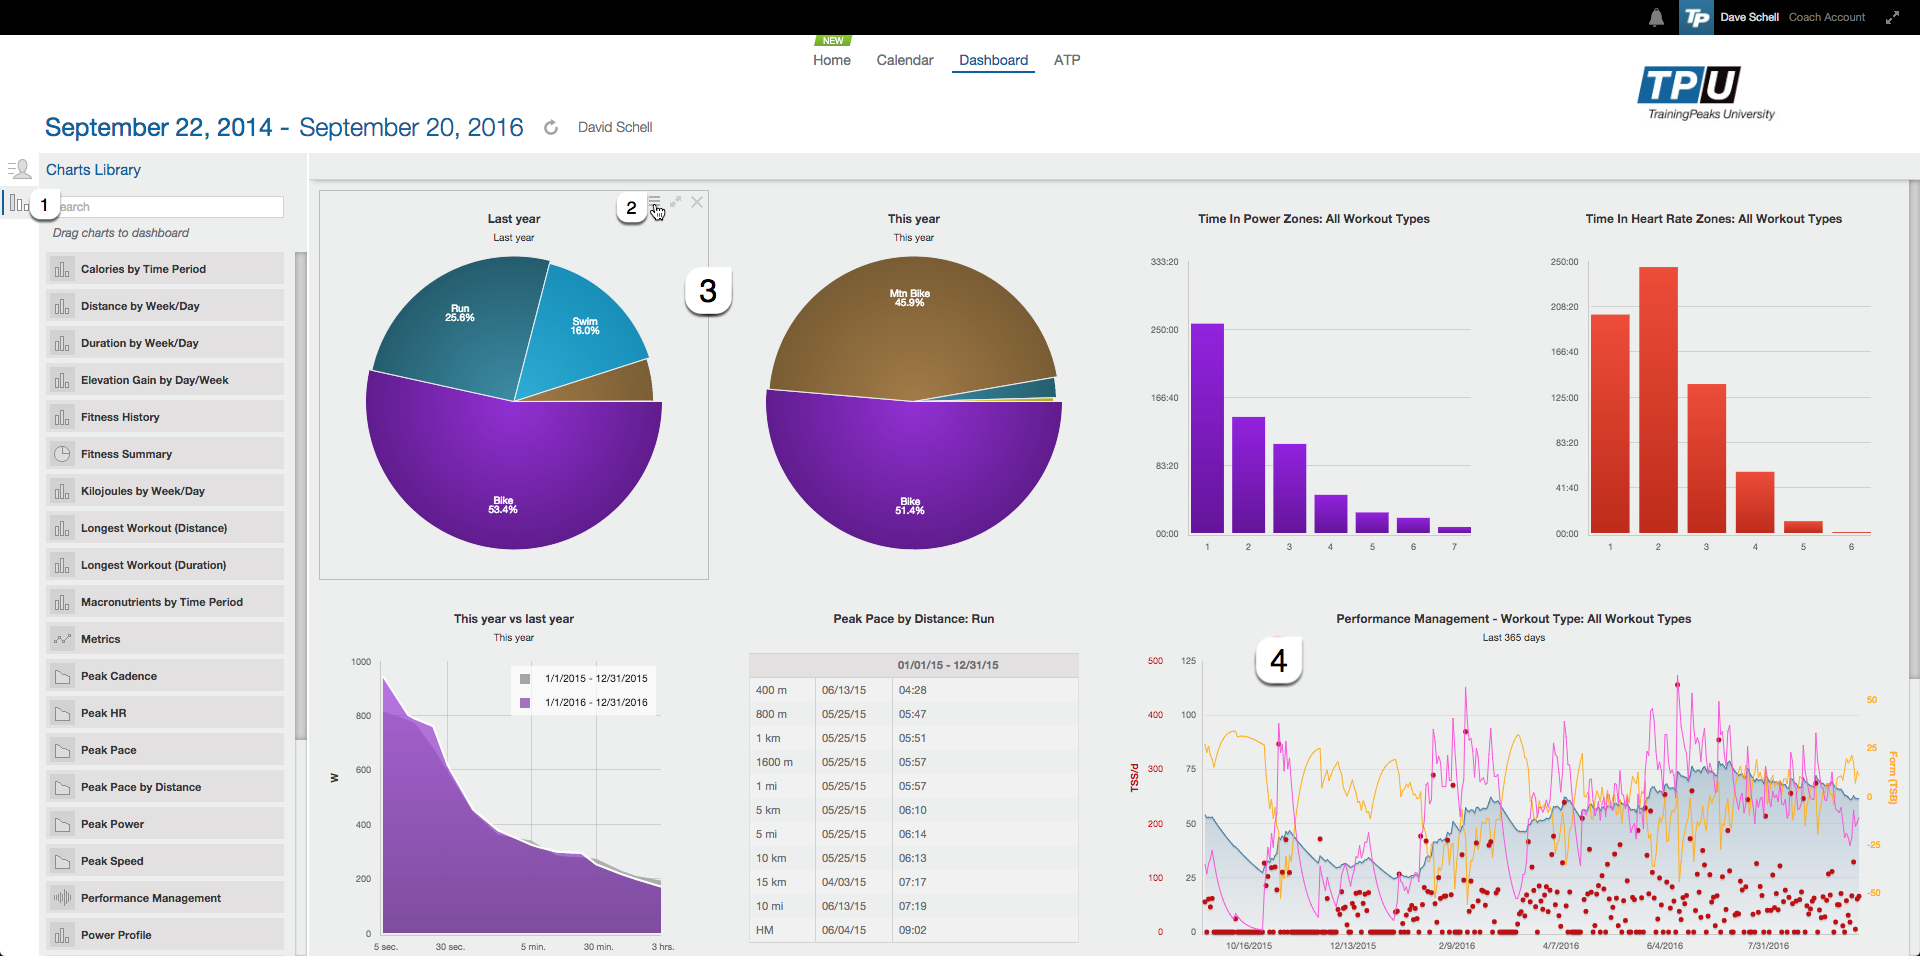Click the Peak HR chart icon
Viewport: 1920px width, 956px height.
[x=62, y=713]
